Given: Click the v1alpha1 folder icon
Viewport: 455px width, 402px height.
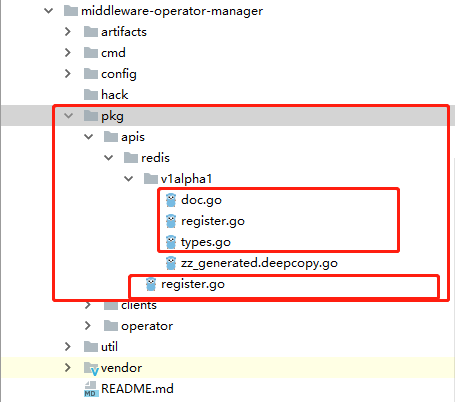Looking at the screenshot, I should [x=151, y=179].
